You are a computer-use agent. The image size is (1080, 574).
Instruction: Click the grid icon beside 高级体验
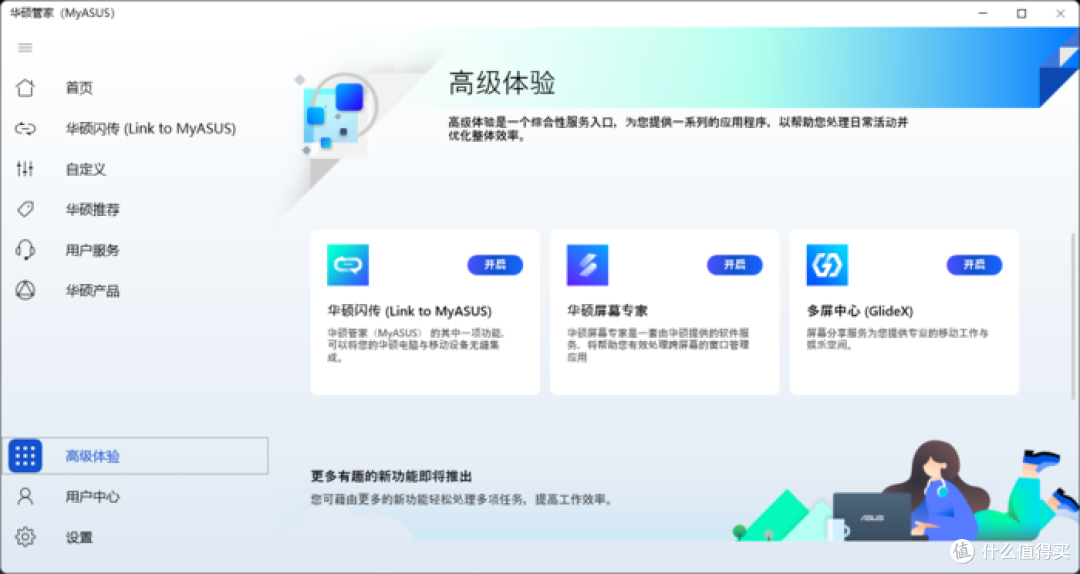[x=25, y=455]
